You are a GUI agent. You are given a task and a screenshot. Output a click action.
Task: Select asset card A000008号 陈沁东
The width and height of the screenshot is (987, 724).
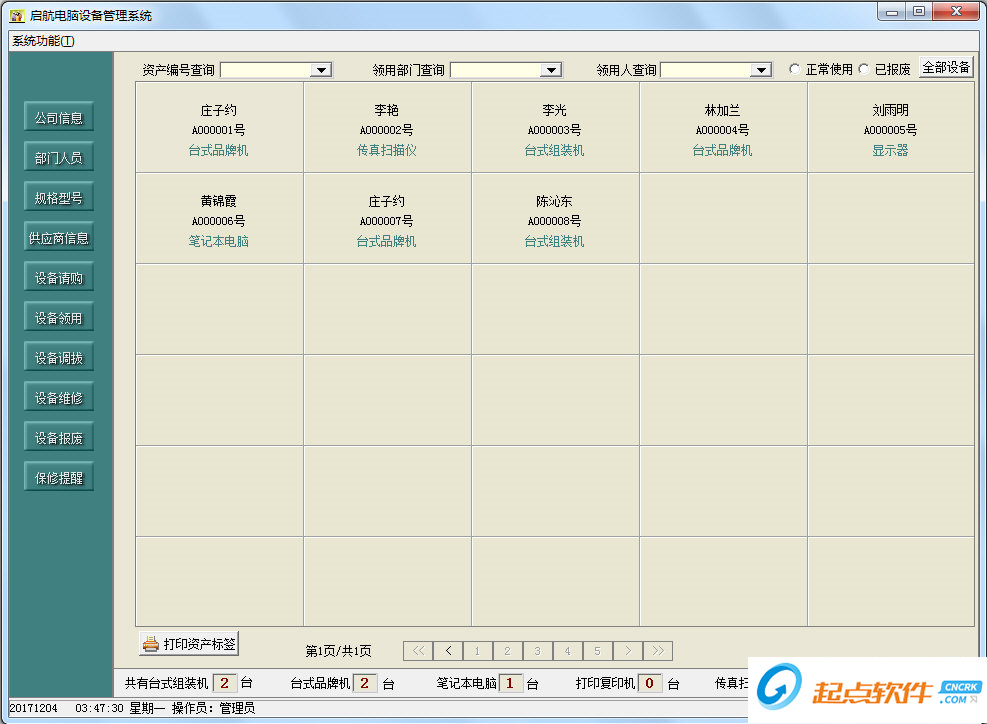tap(555, 218)
